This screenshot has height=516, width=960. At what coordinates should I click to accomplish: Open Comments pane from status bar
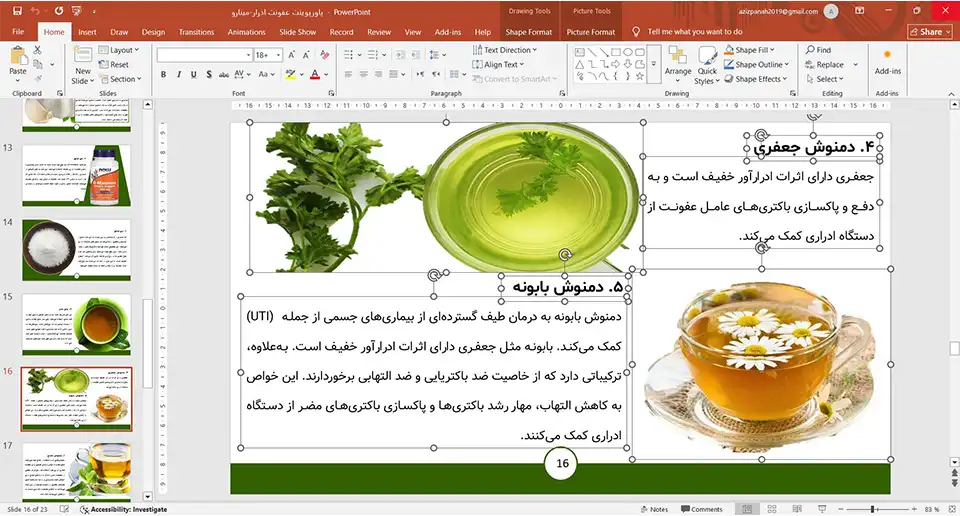[702, 509]
